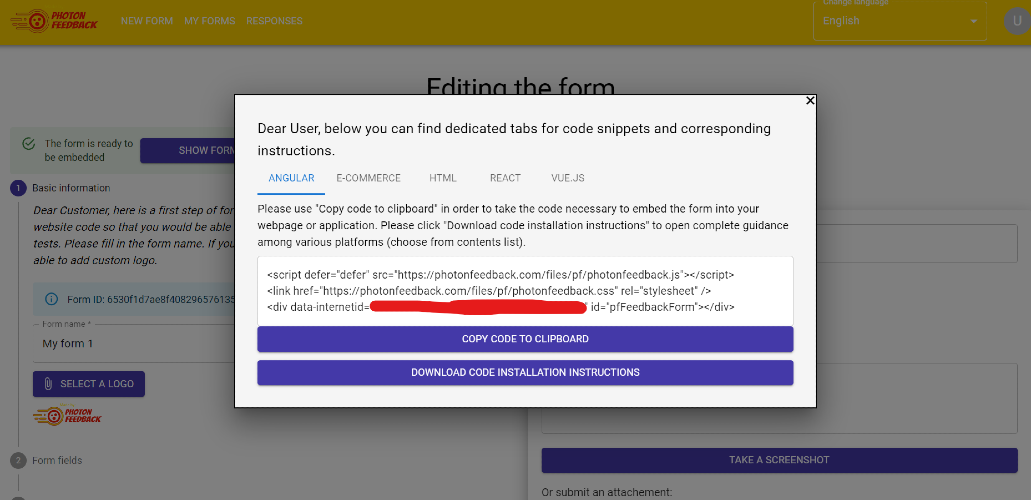Click the Form ID info icon

[x=51, y=299]
